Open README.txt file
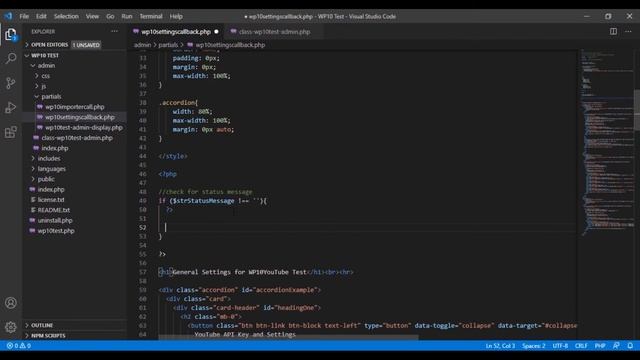 click(53, 210)
